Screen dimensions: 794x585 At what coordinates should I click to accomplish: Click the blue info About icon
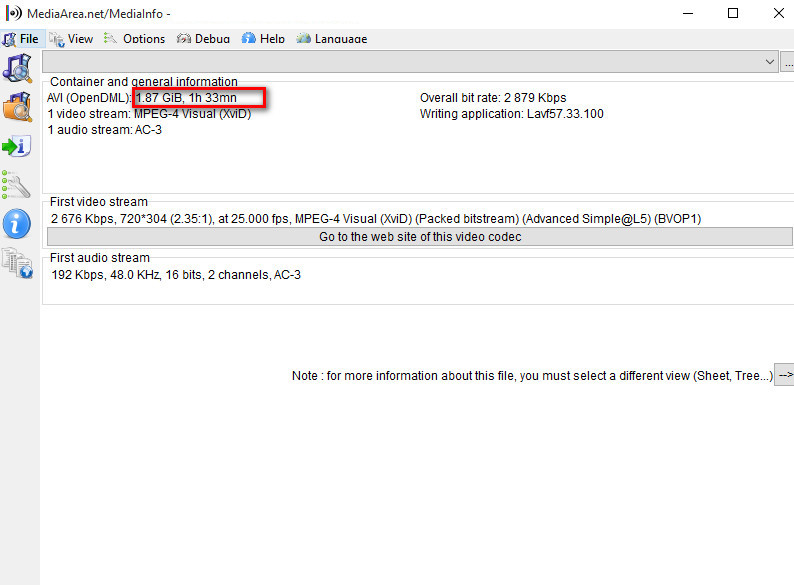coord(17,223)
